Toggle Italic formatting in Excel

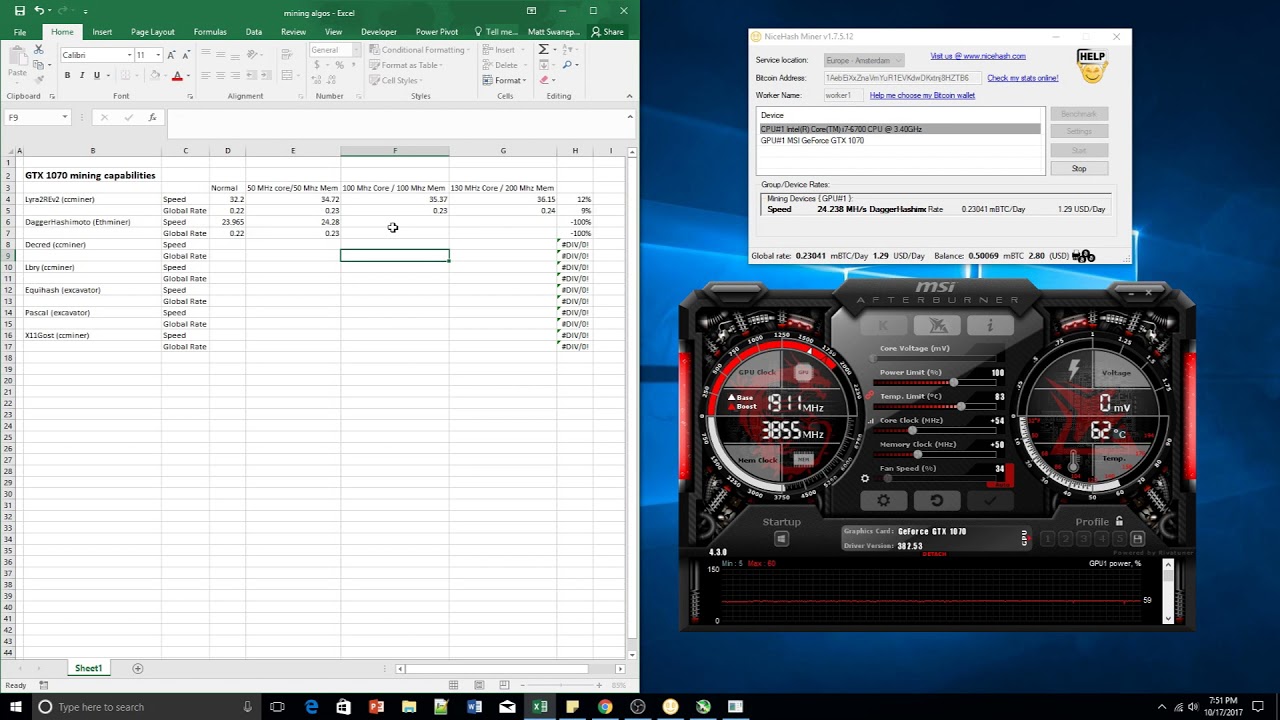82,75
